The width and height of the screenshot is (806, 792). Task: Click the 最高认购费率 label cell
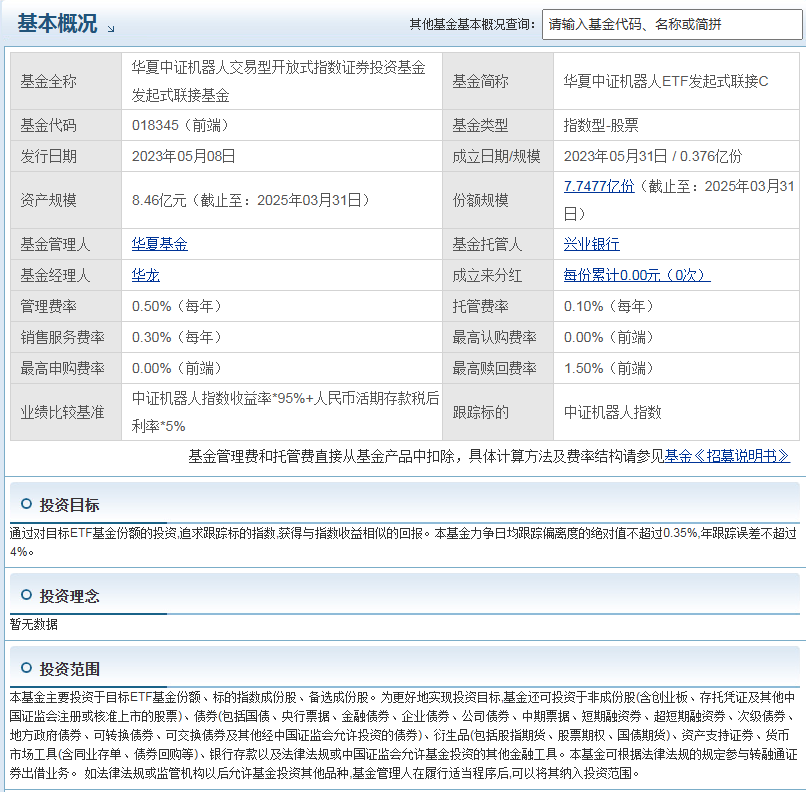498,337
